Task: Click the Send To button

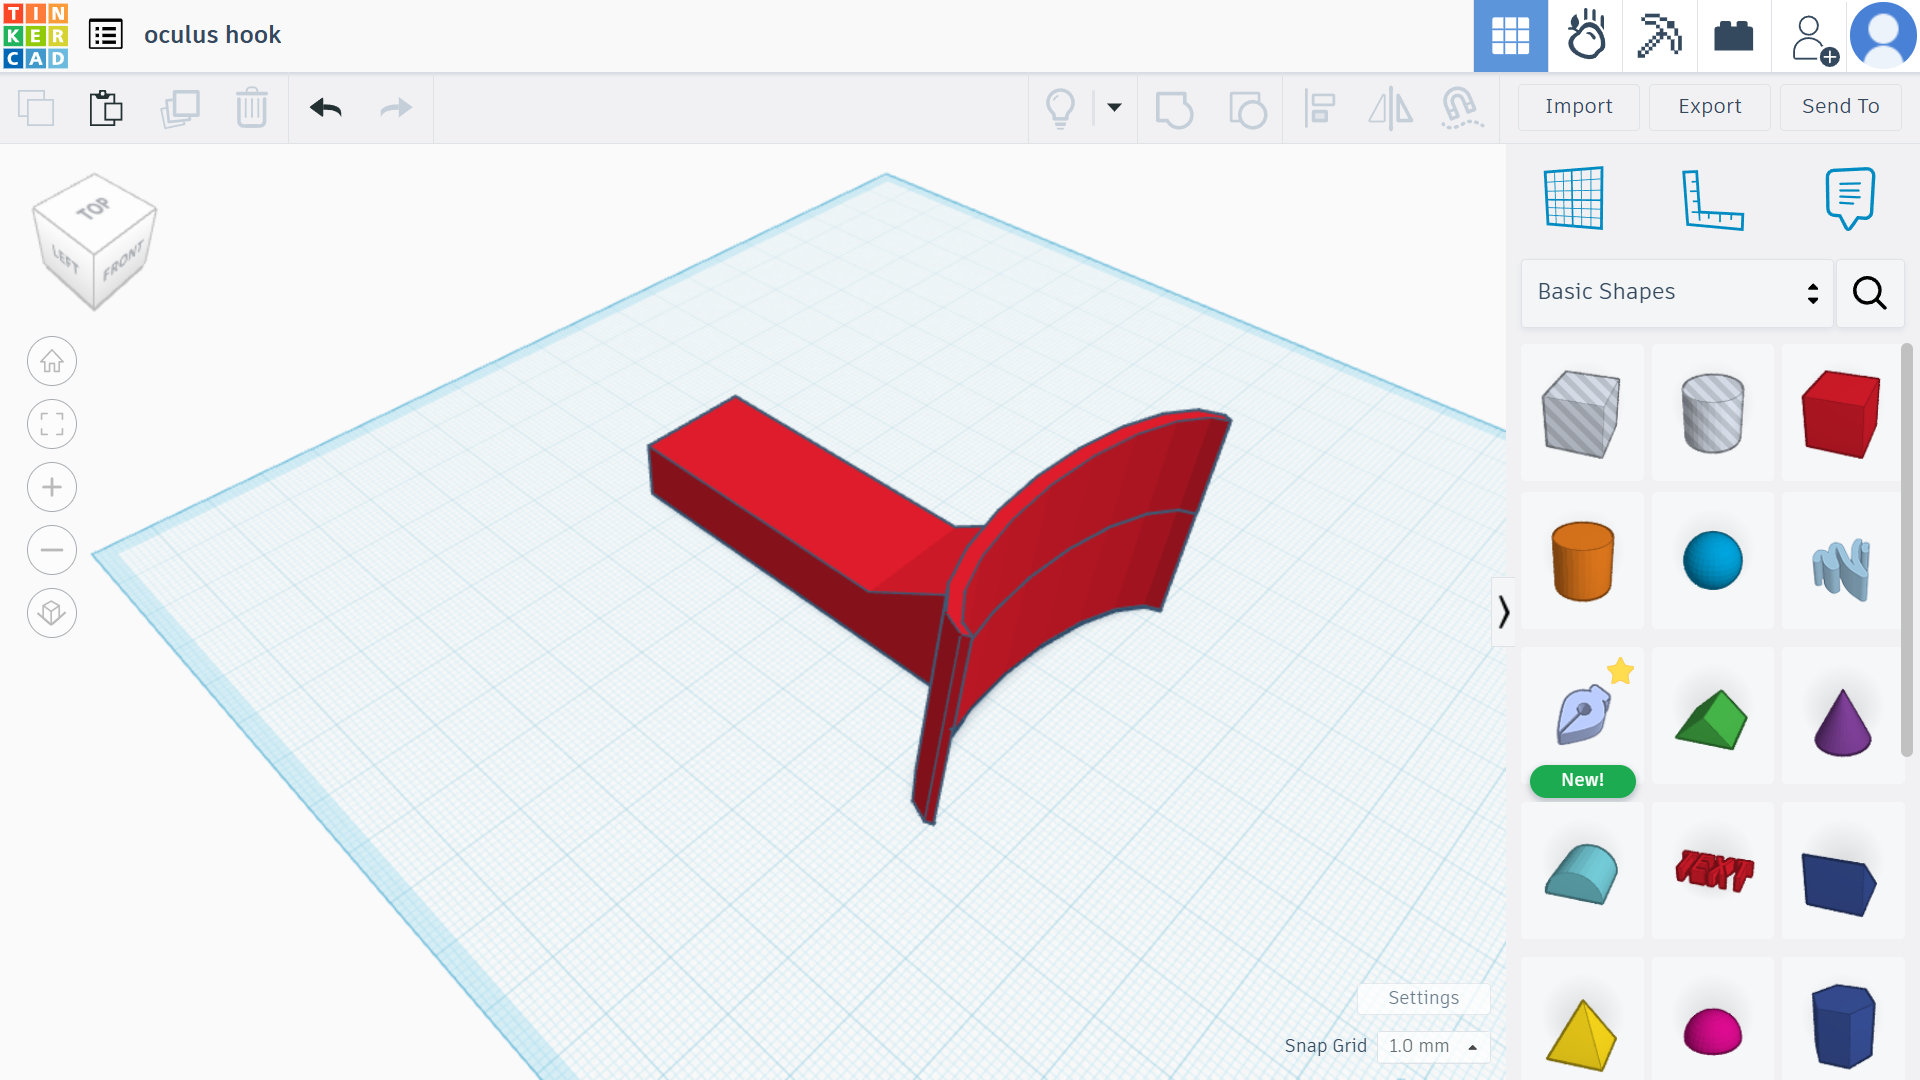Action: 1840,106
